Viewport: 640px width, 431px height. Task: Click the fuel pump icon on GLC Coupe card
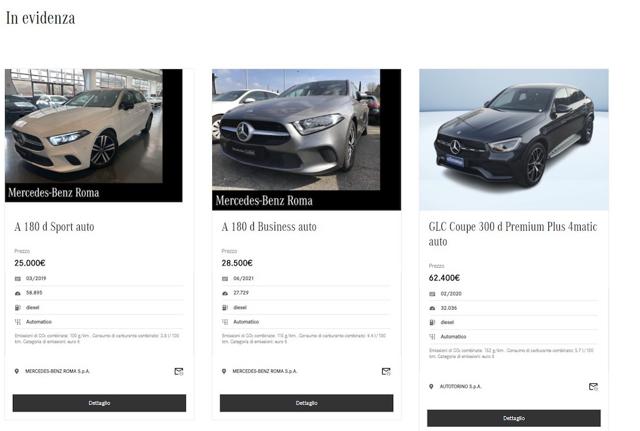(x=432, y=322)
